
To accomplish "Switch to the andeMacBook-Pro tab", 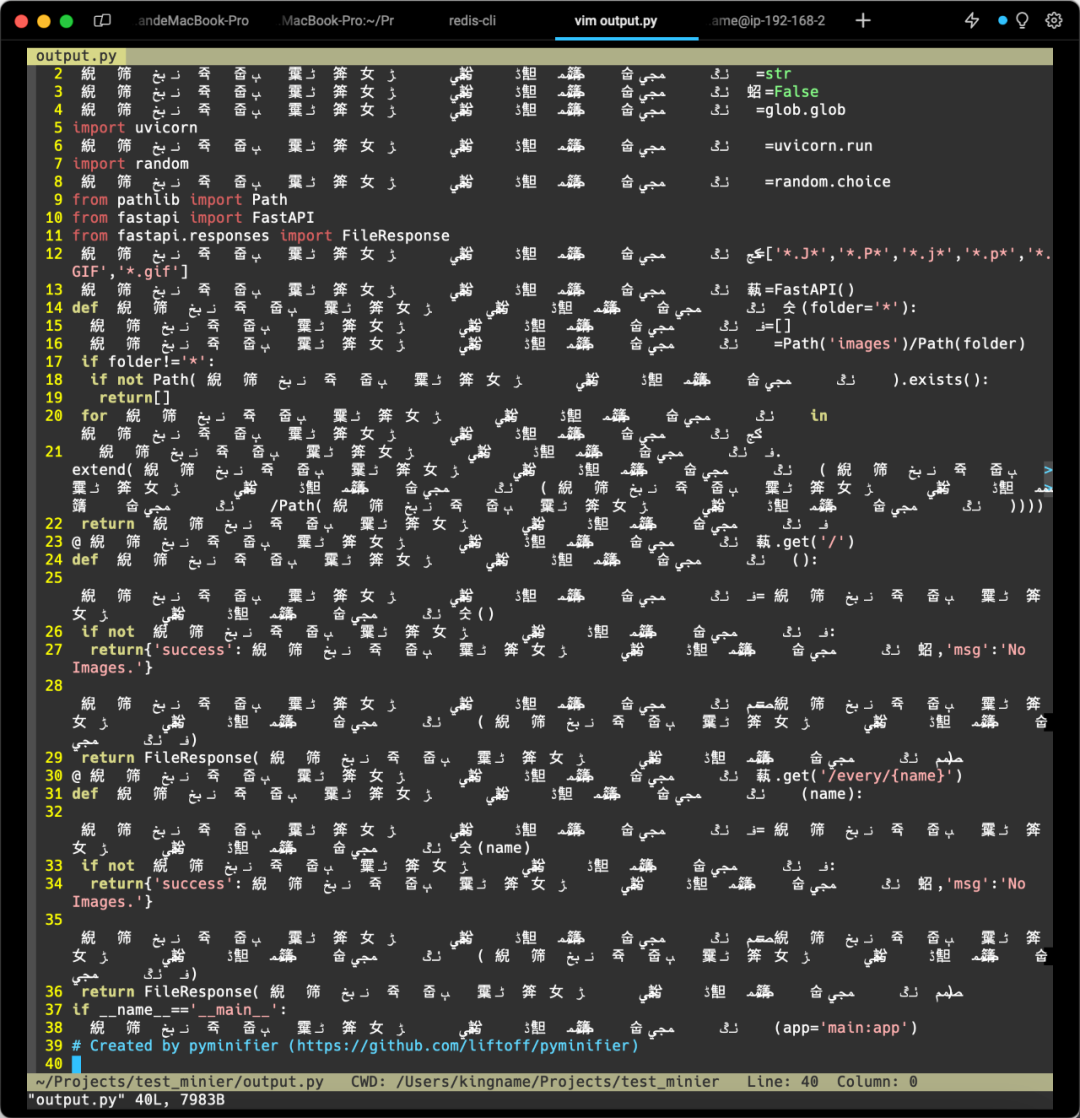I will coord(192,21).
